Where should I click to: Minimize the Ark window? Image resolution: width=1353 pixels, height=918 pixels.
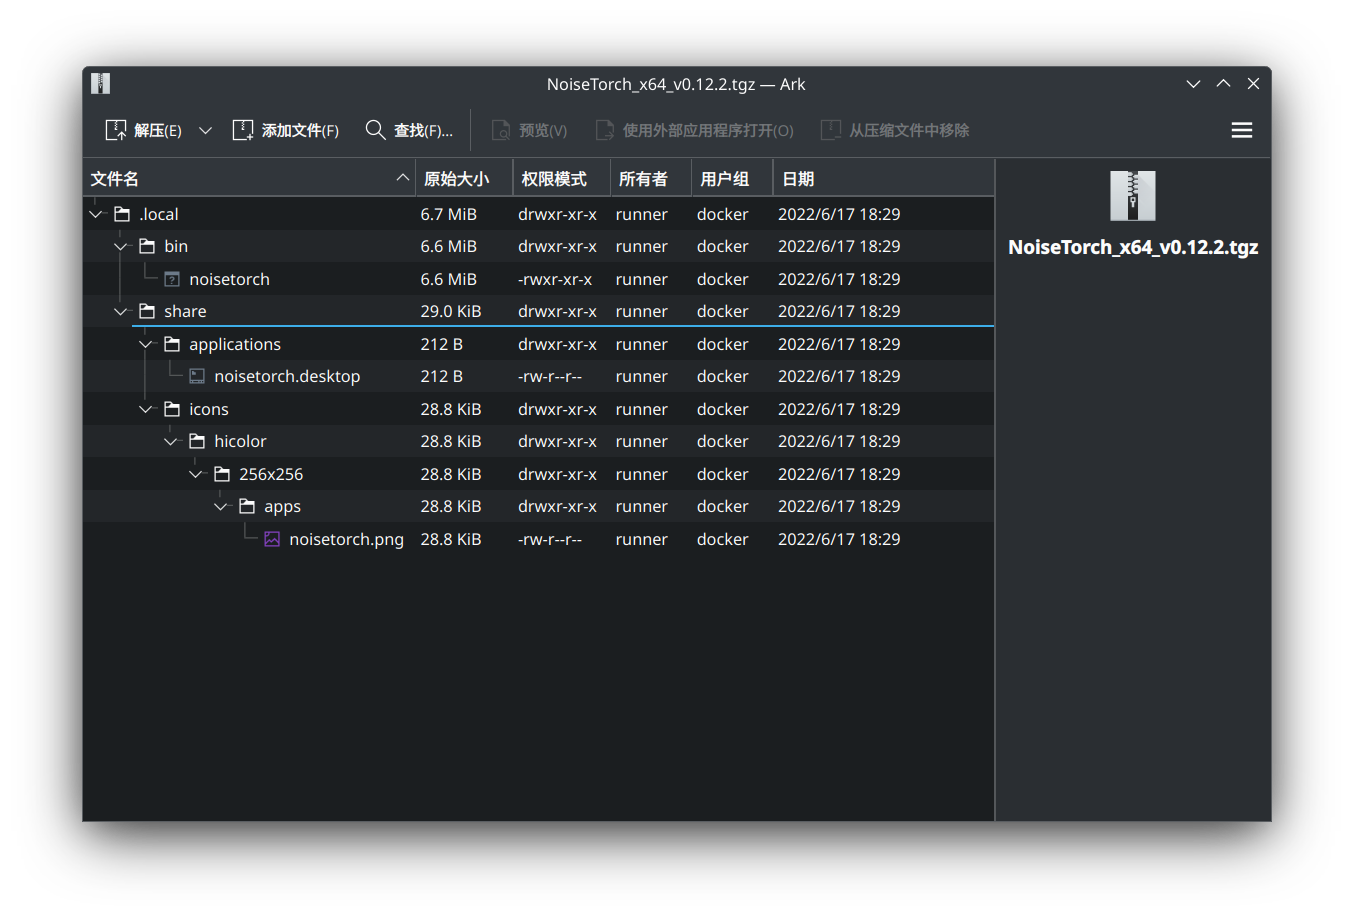point(1193,84)
